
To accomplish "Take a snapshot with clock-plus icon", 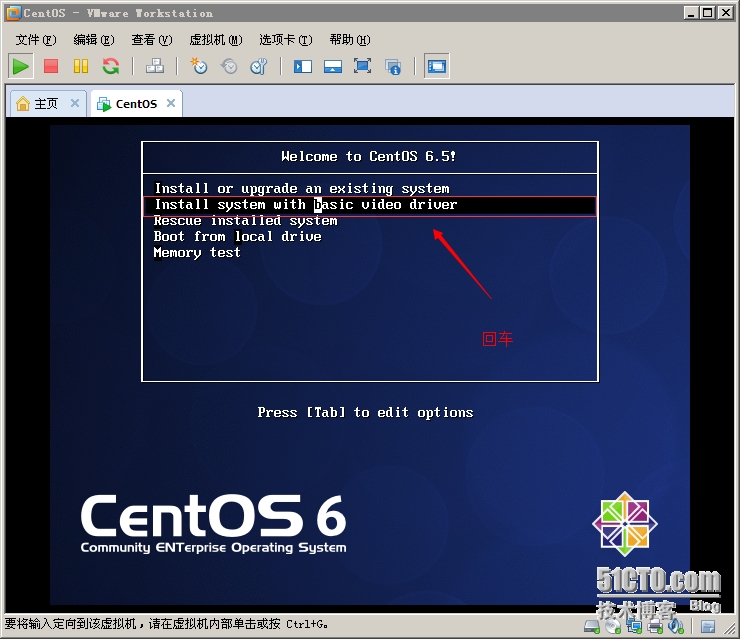I will tap(199, 67).
